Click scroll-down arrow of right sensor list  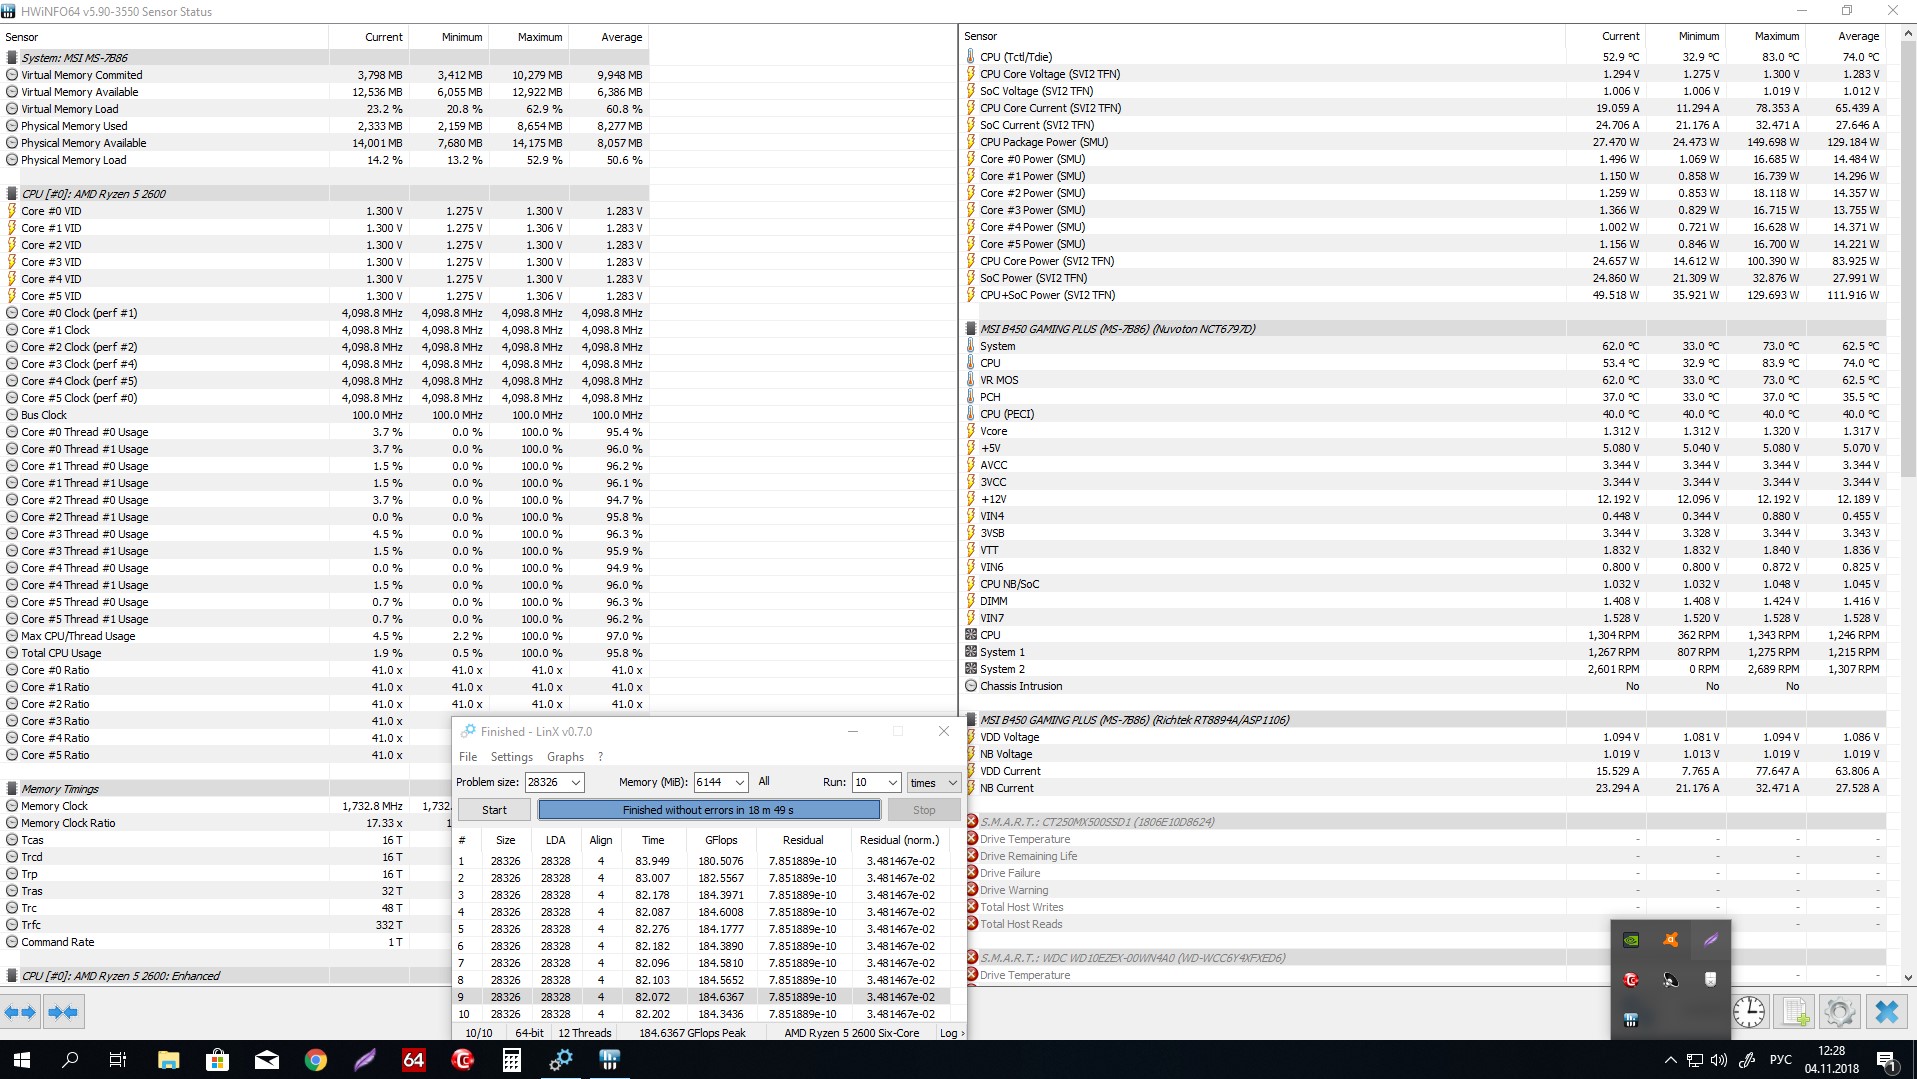1908,977
